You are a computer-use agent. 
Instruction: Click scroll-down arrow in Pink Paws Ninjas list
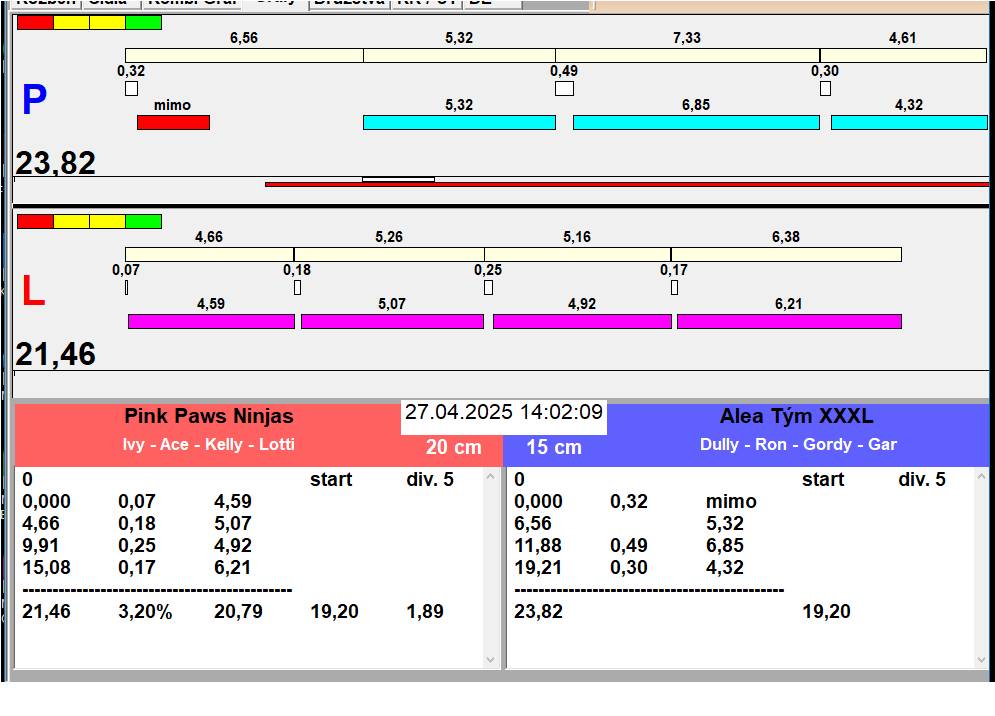pos(490,659)
